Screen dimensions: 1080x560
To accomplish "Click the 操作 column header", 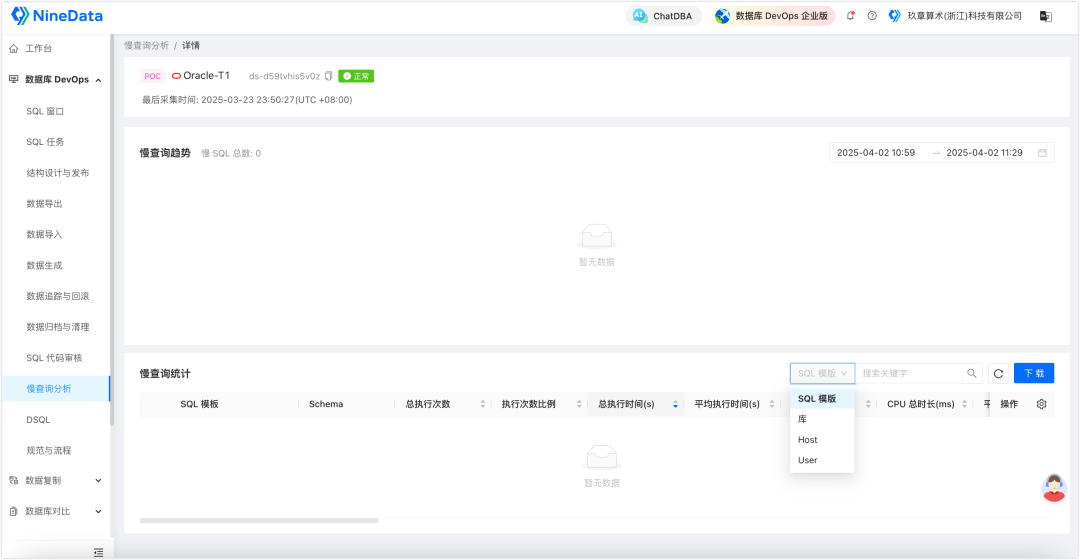I will coord(1009,404).
